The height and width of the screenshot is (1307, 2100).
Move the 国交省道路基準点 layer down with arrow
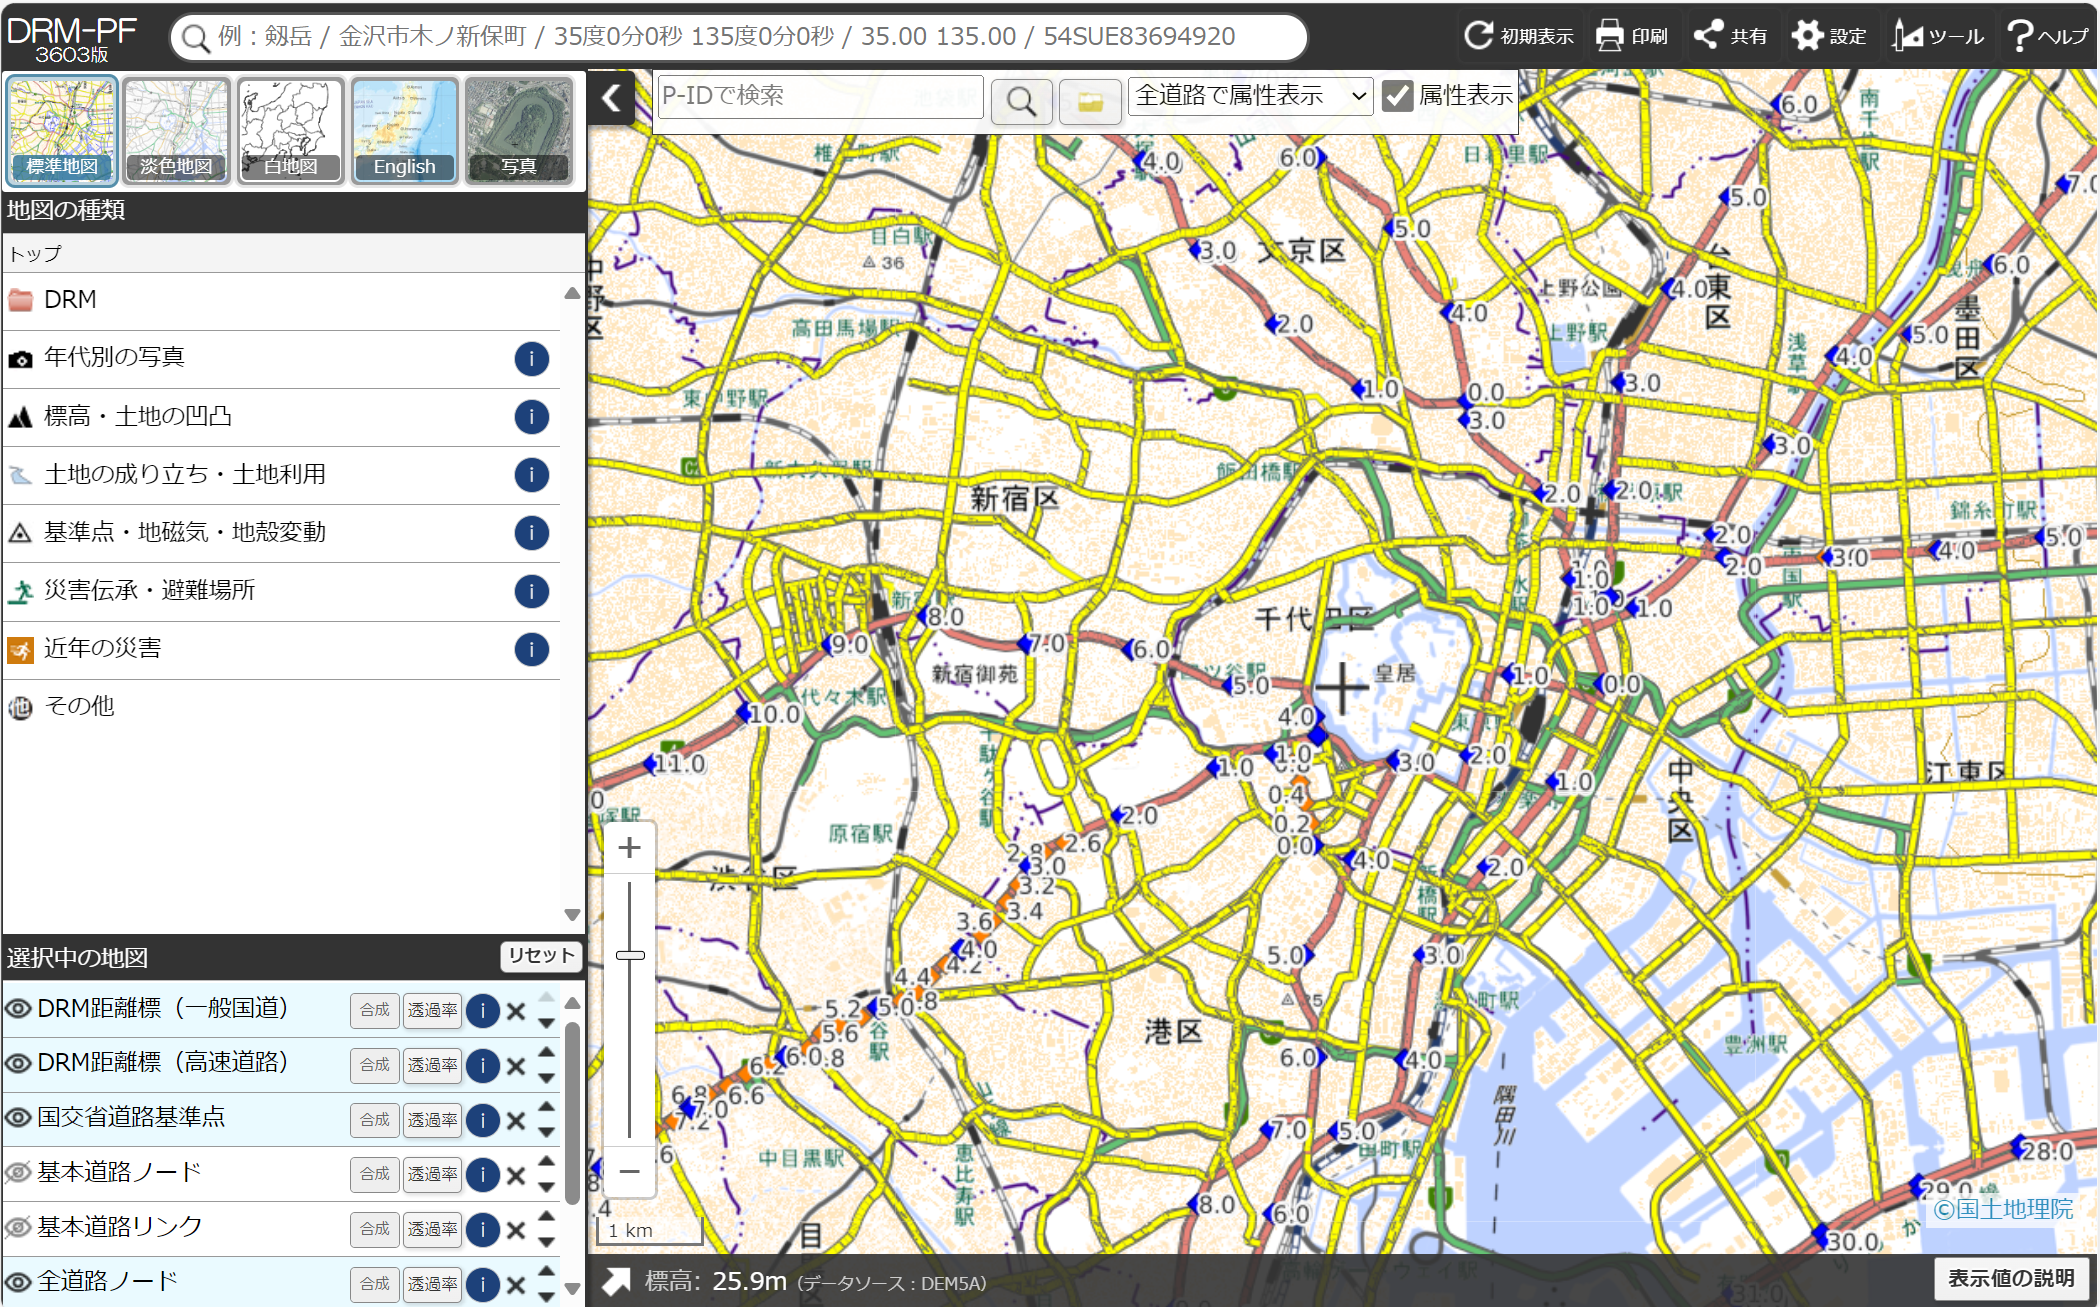[x=546, y=1132]
